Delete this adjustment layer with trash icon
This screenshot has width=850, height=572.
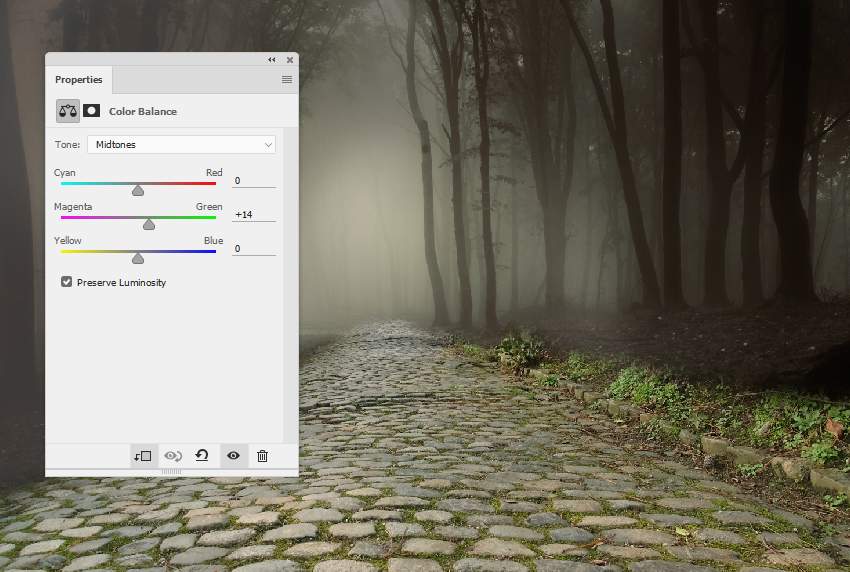pos(262,456)
